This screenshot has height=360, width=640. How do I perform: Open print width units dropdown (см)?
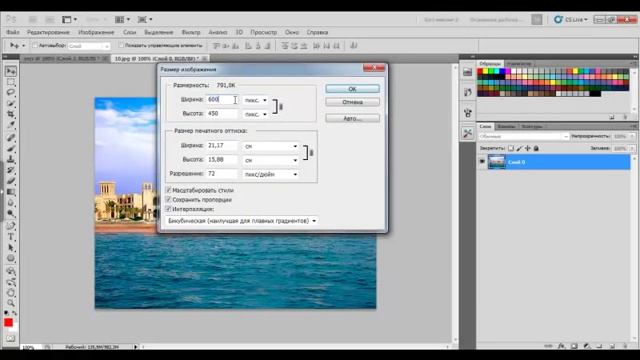click(271, 146)
